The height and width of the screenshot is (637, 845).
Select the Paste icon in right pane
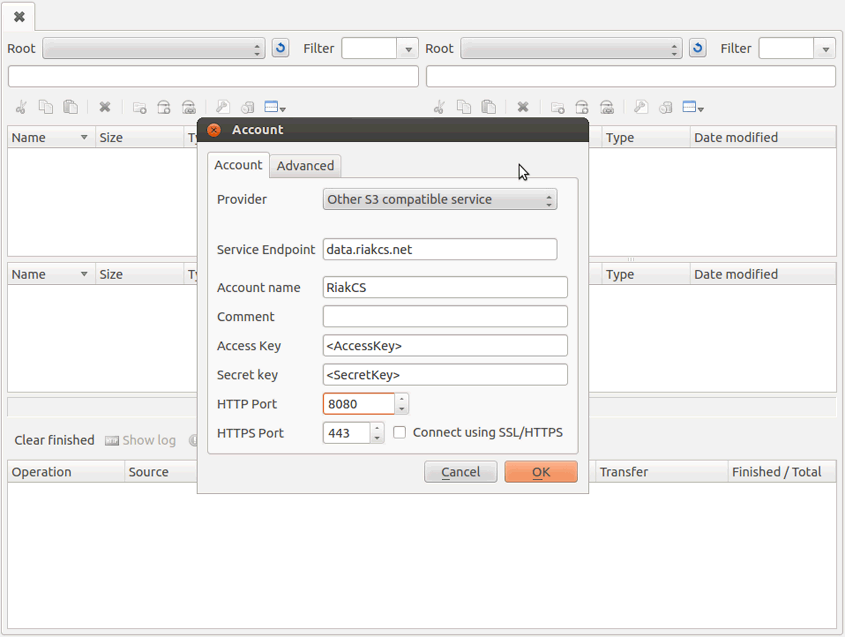pyautogui.click(x=489, y=107)
